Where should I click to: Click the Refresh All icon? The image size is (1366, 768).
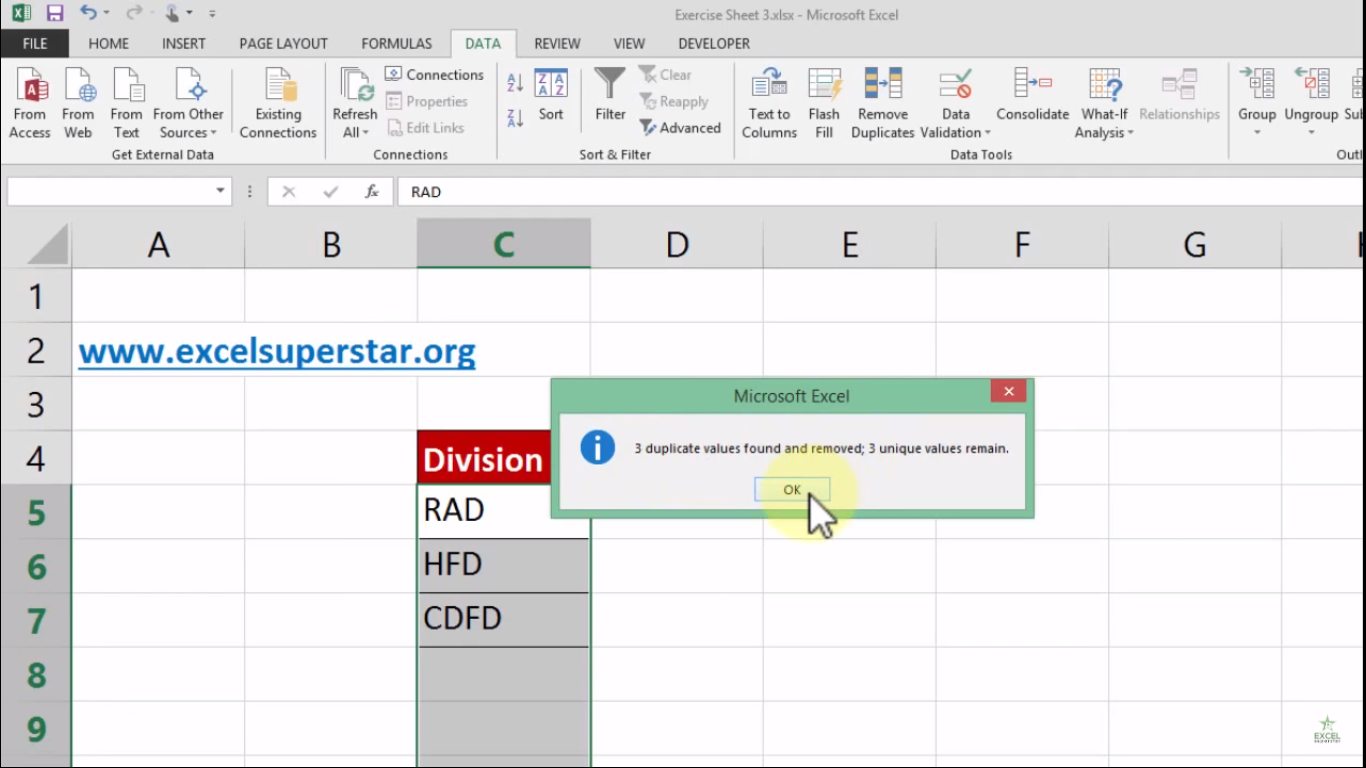coord(355,86)
